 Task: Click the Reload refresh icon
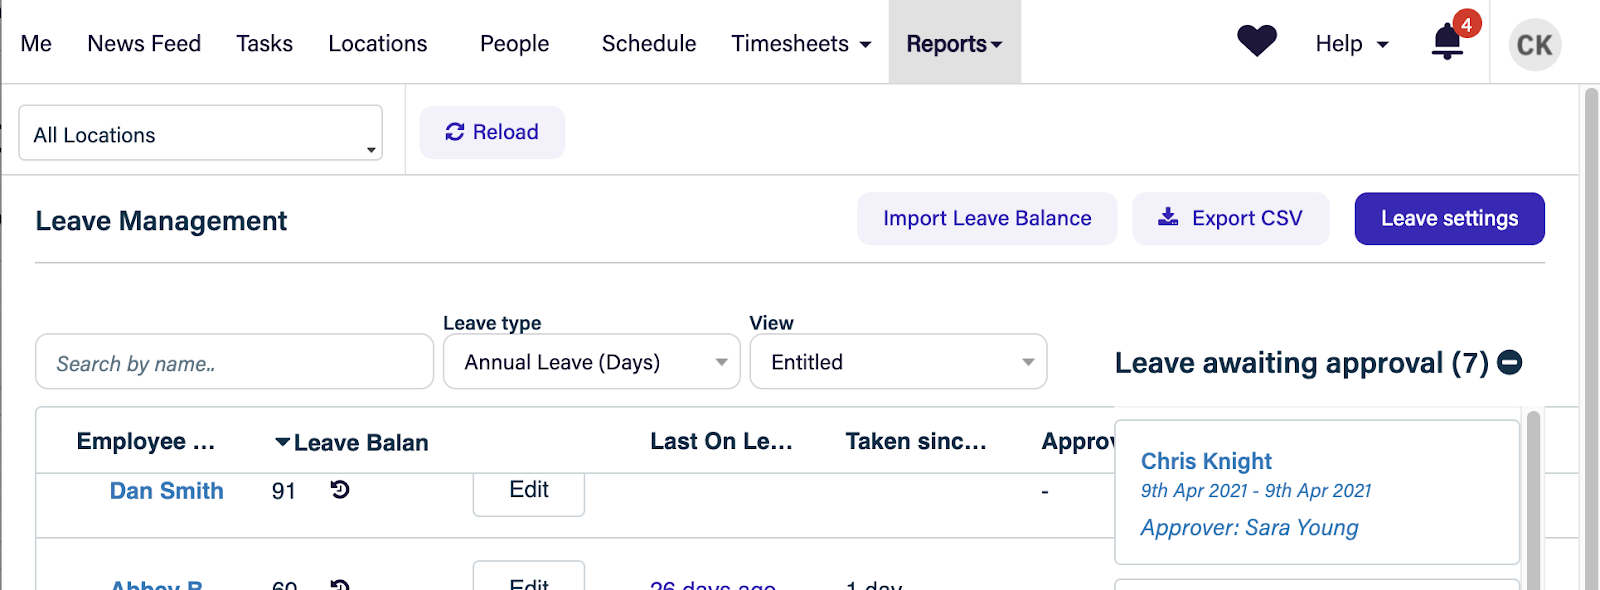pyautogui.click(x=455, y=132)
